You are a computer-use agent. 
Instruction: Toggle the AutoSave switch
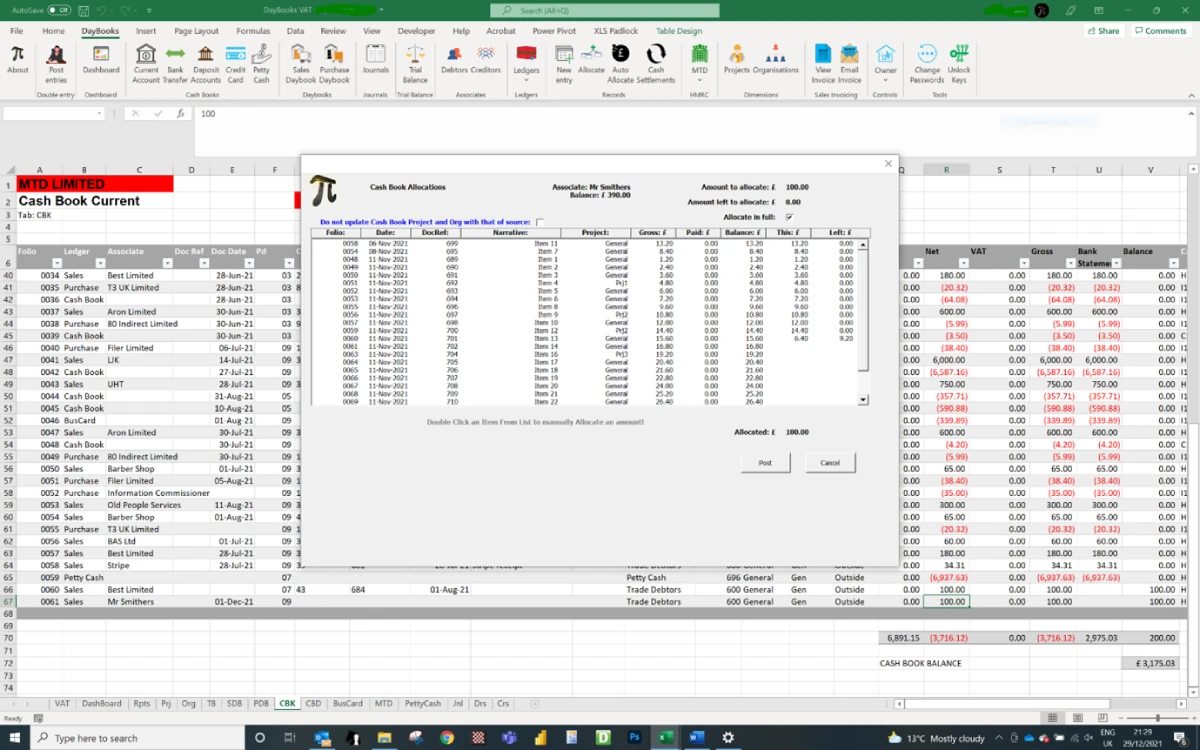coord(59,10)
